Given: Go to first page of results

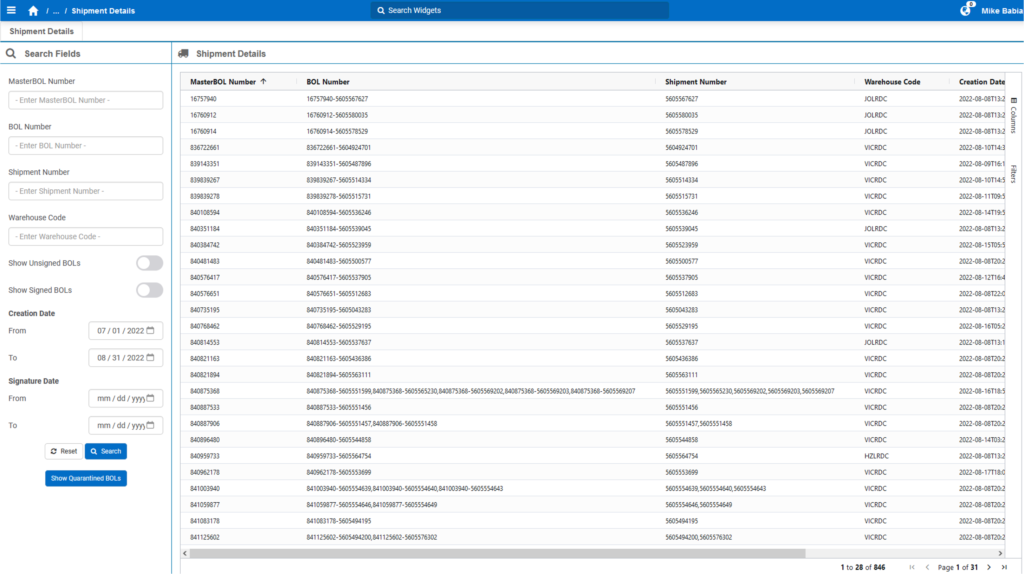Looking at the screenshot, I should [912, 567].
